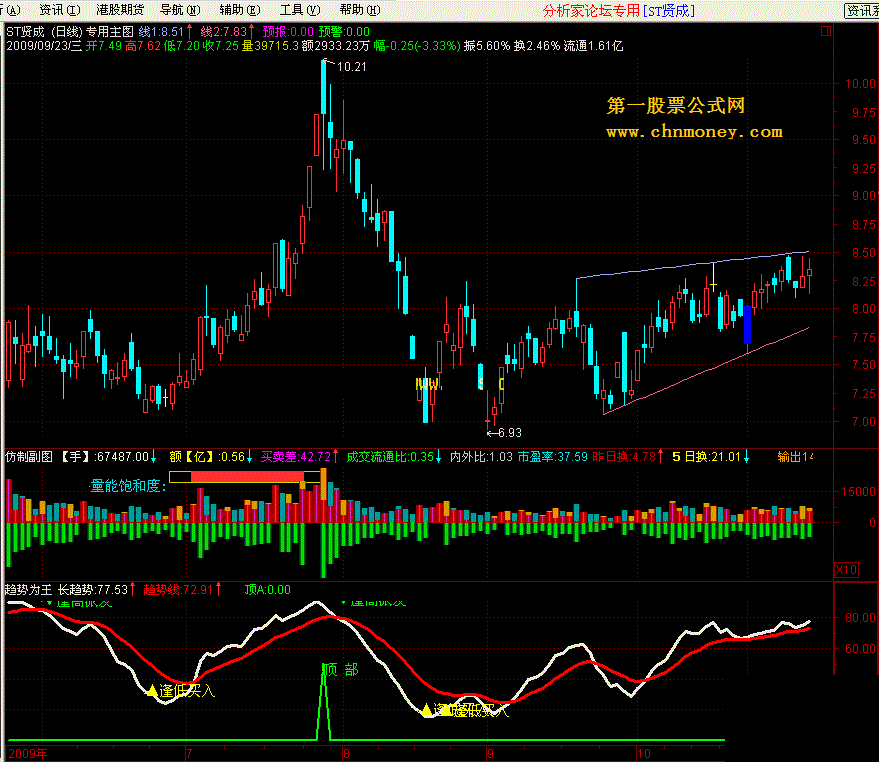Click the turnover amount 额2933.23万
879x762 pixels.
(x=336, y=46)
